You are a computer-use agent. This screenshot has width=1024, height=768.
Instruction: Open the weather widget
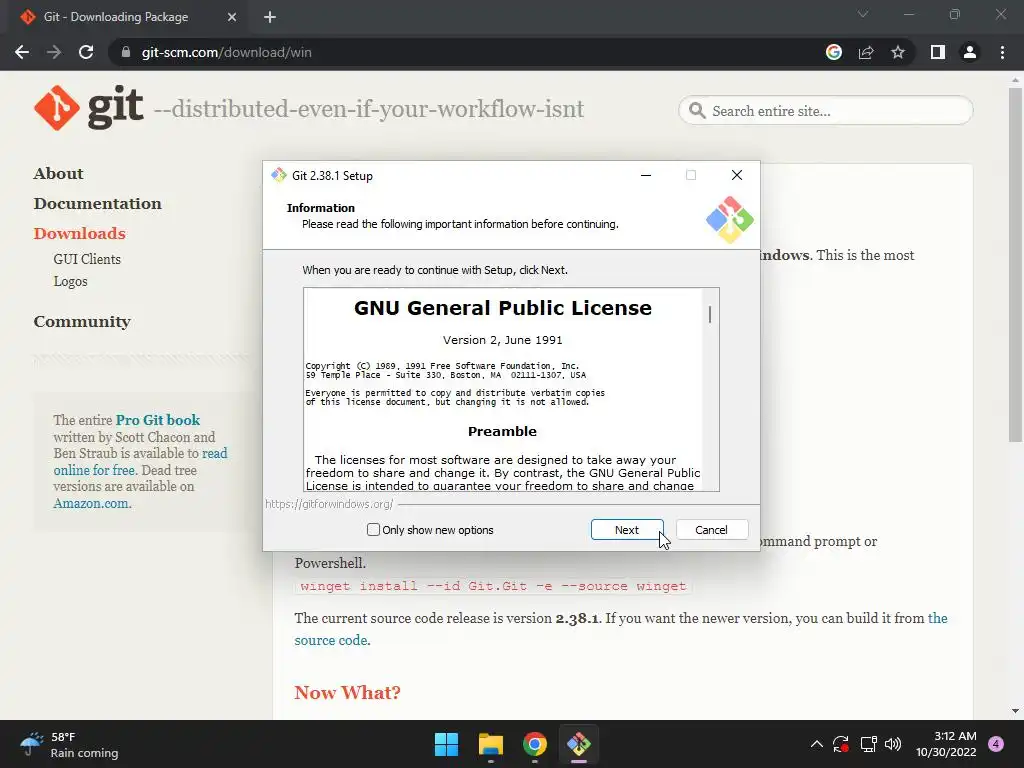click(69, 744)
